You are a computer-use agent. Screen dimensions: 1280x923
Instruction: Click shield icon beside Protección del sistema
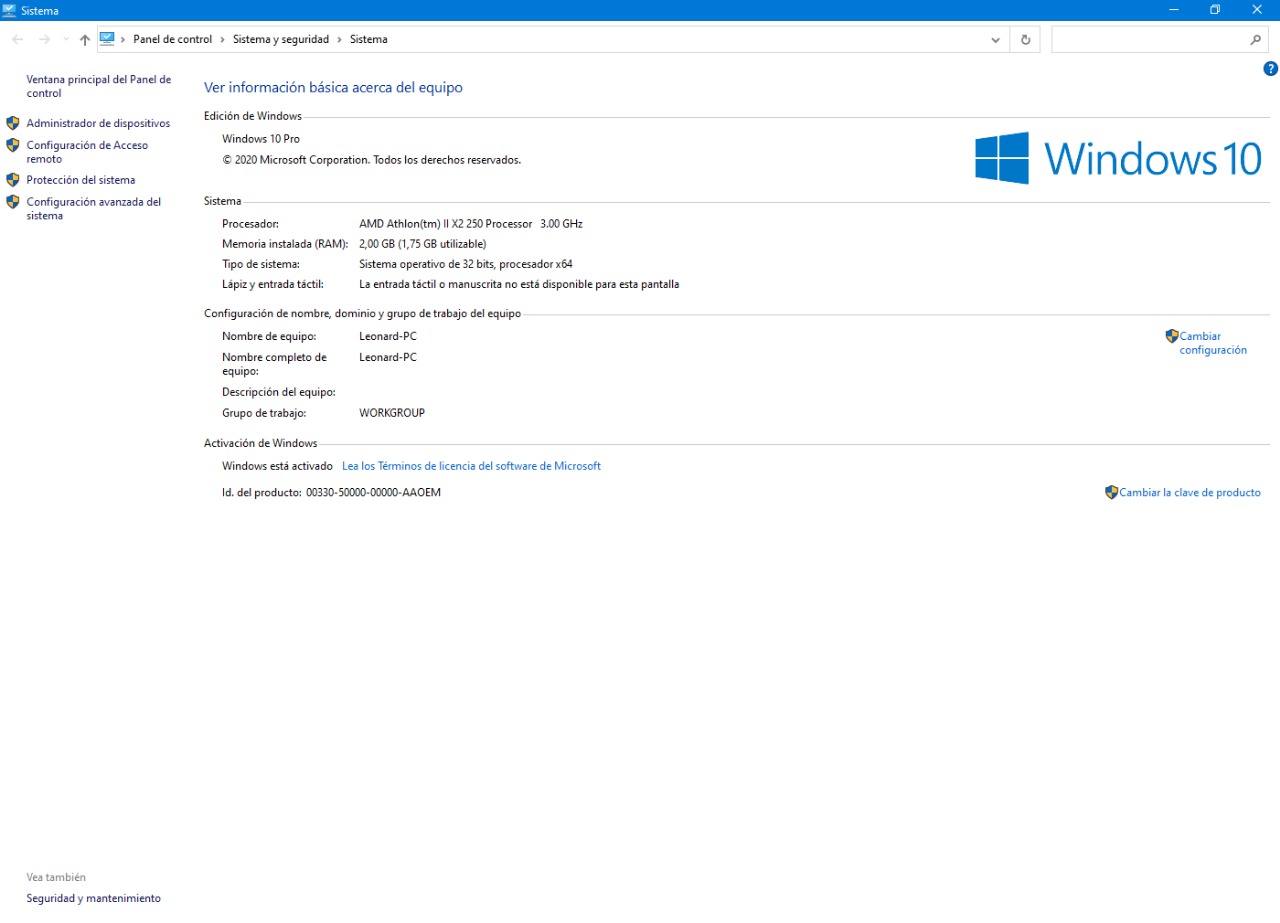[x=13, y=180]
